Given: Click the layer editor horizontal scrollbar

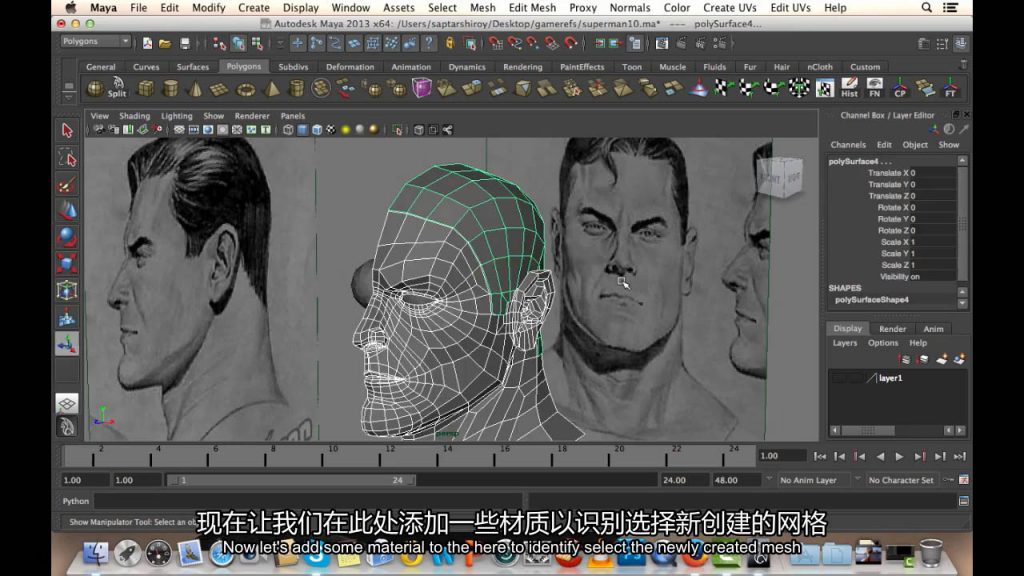Looking at the screenshot, I should (868, 430).
